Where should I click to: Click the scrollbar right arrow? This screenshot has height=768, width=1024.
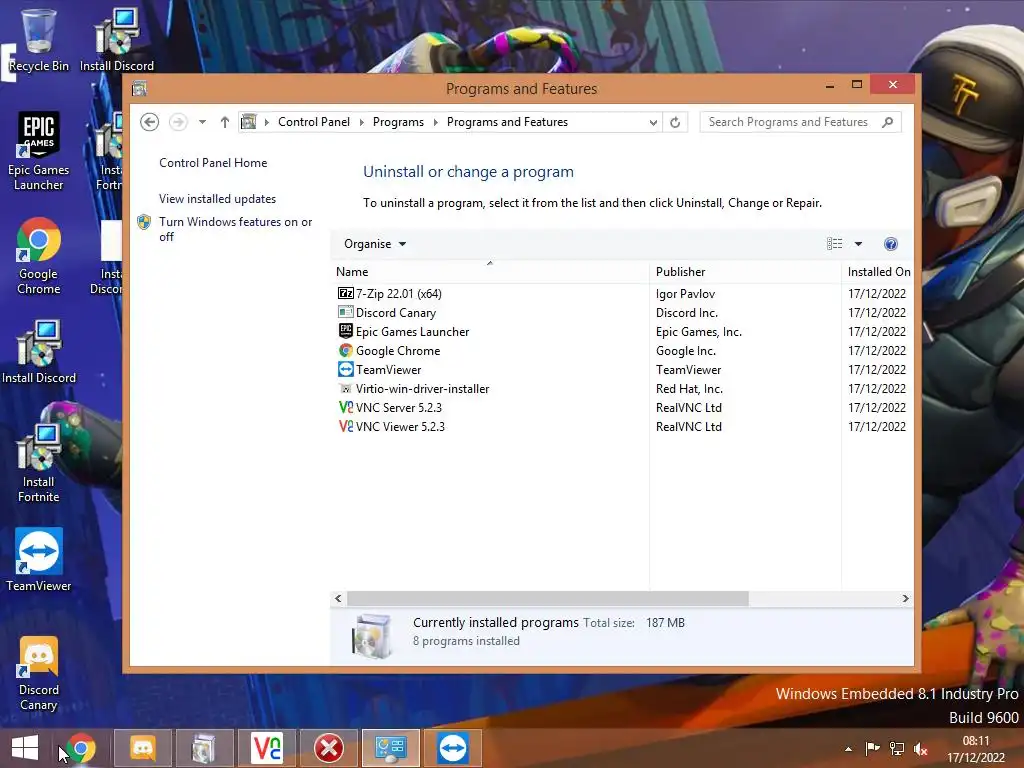(x=905, y=598)
